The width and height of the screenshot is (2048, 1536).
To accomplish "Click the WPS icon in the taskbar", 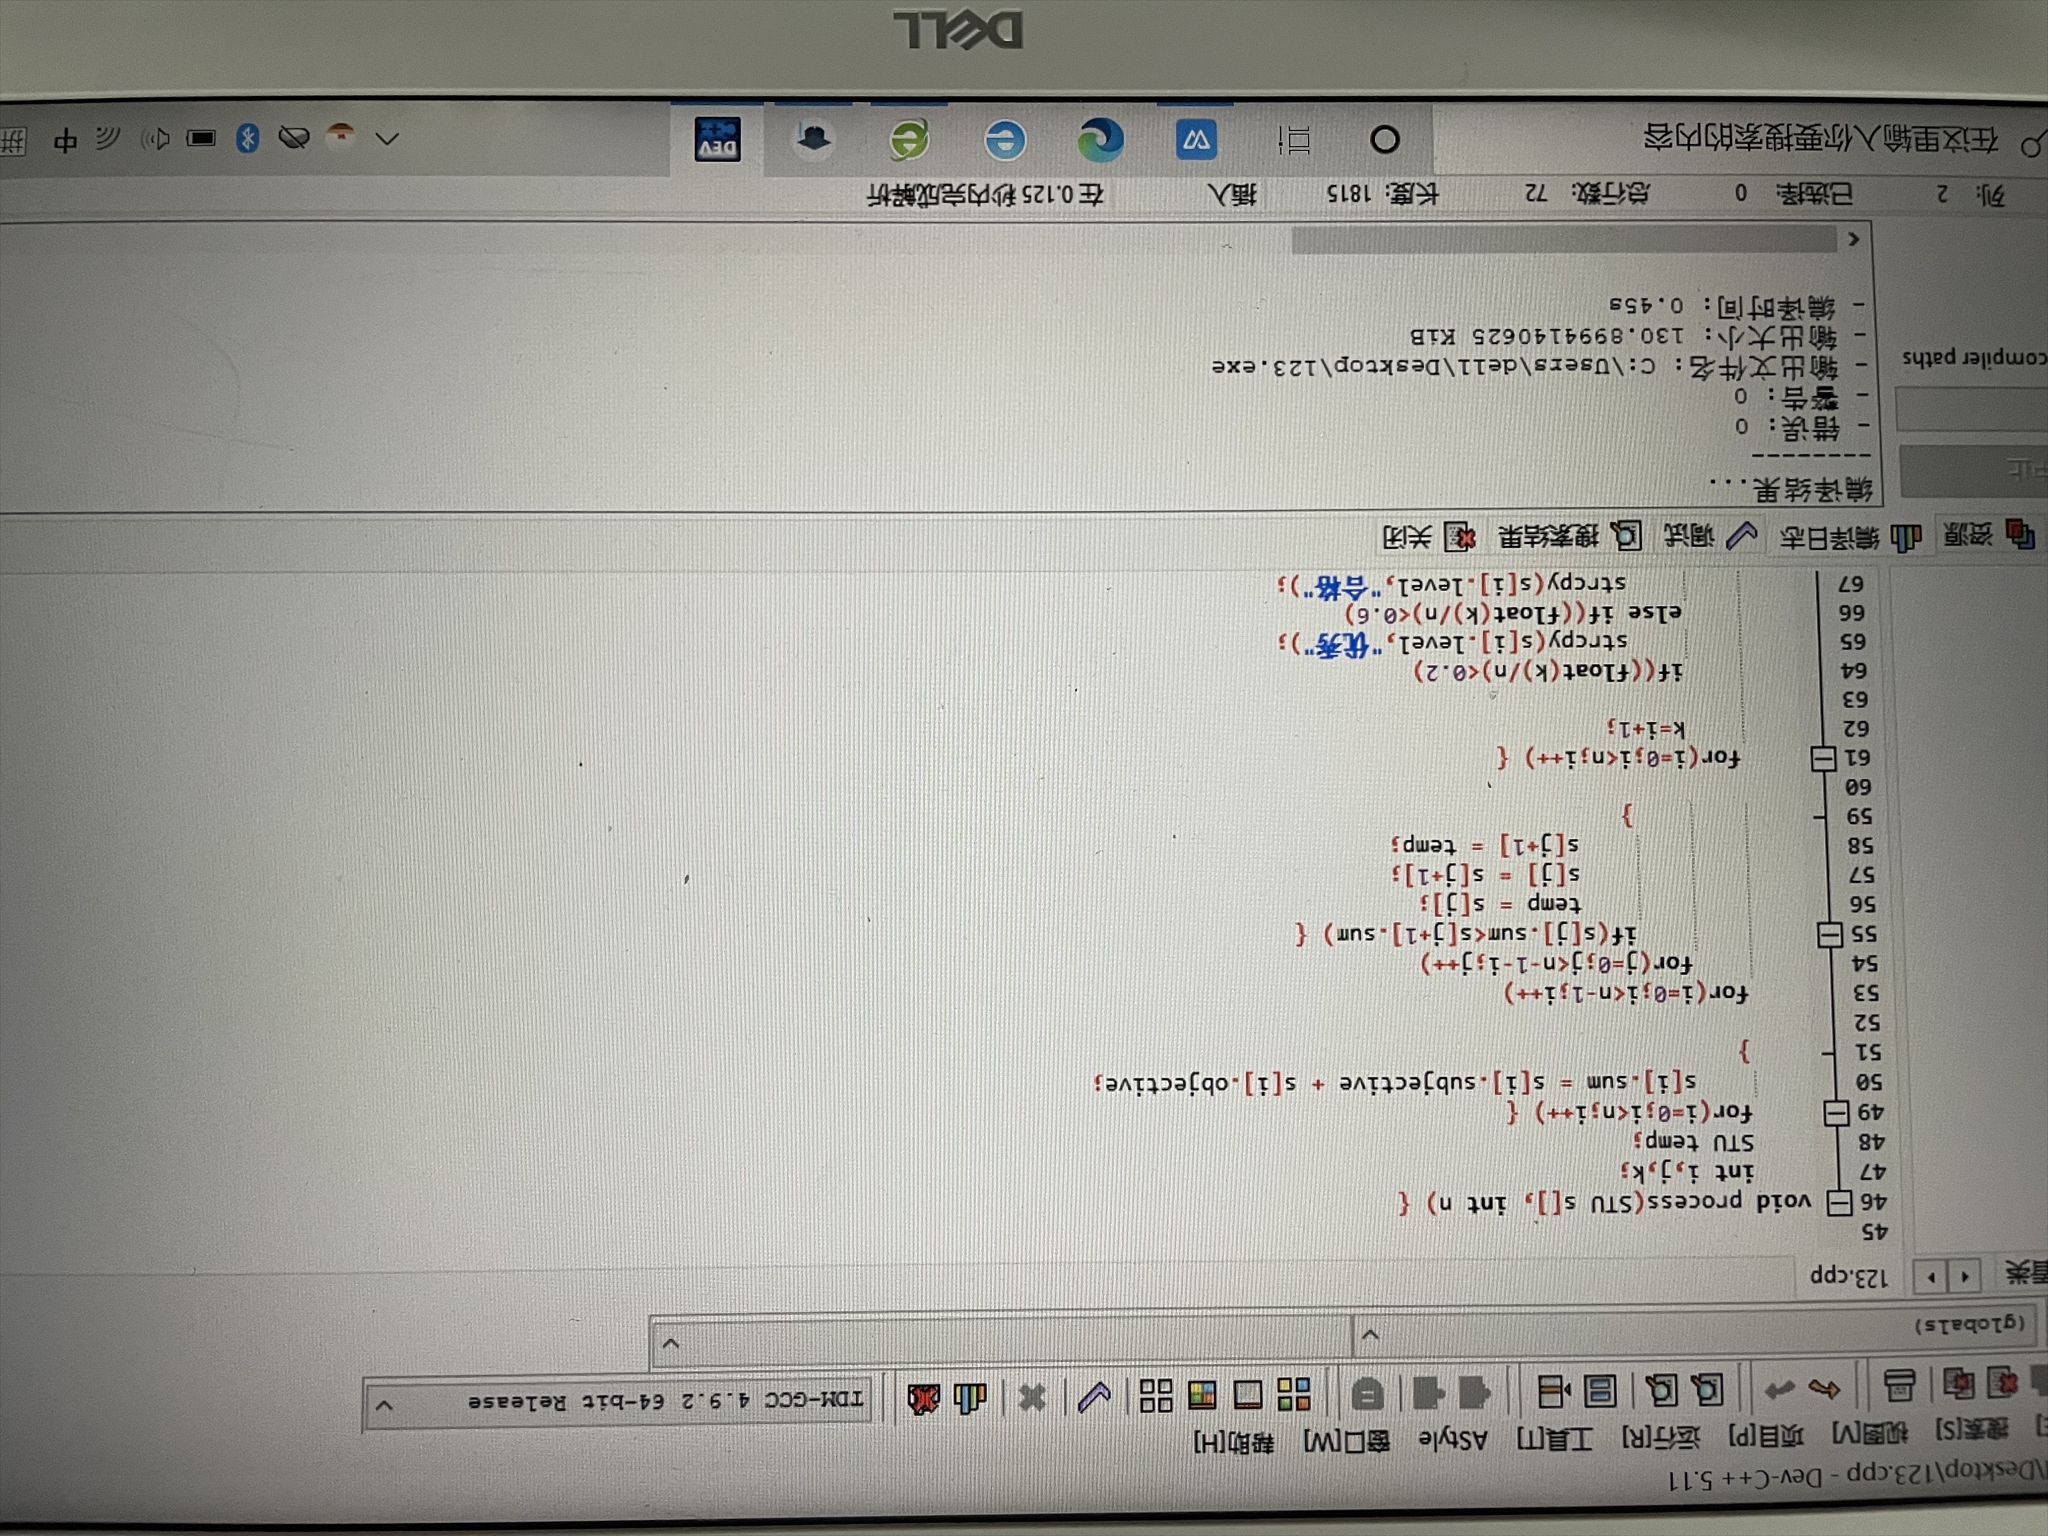I will pyautogui.click(x=1196, y=140).
